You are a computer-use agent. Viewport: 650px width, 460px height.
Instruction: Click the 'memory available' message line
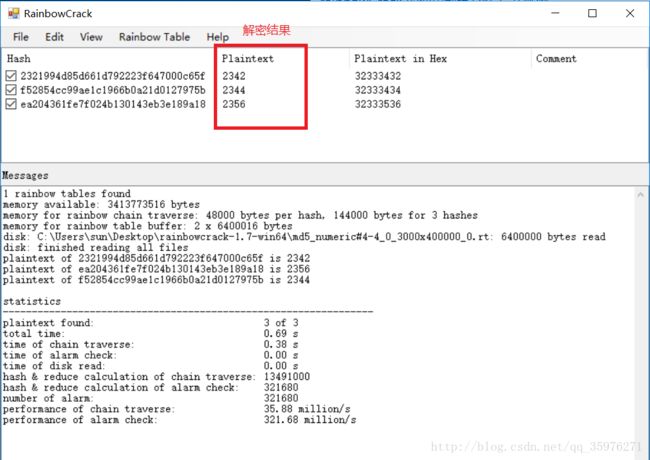(101, 204)
